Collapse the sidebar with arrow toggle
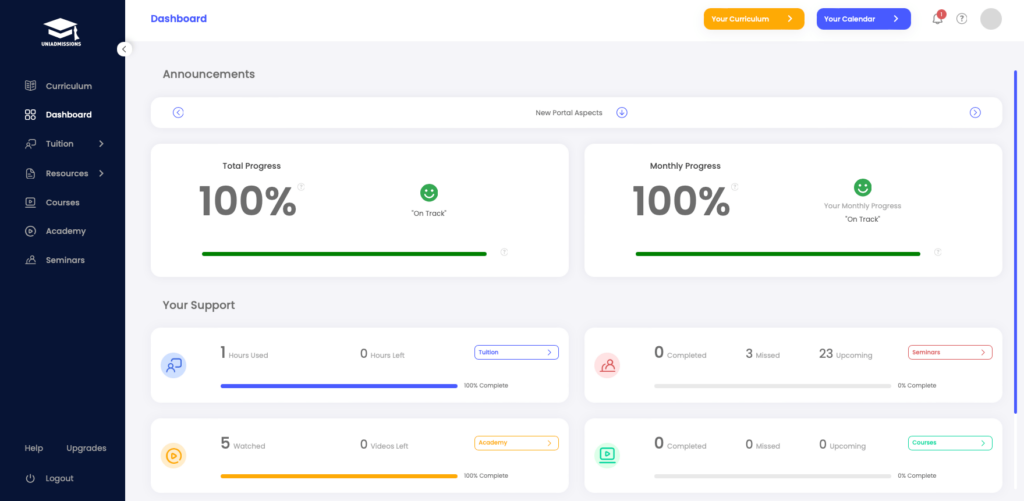The image size is (1024, 501). [124, 49]
